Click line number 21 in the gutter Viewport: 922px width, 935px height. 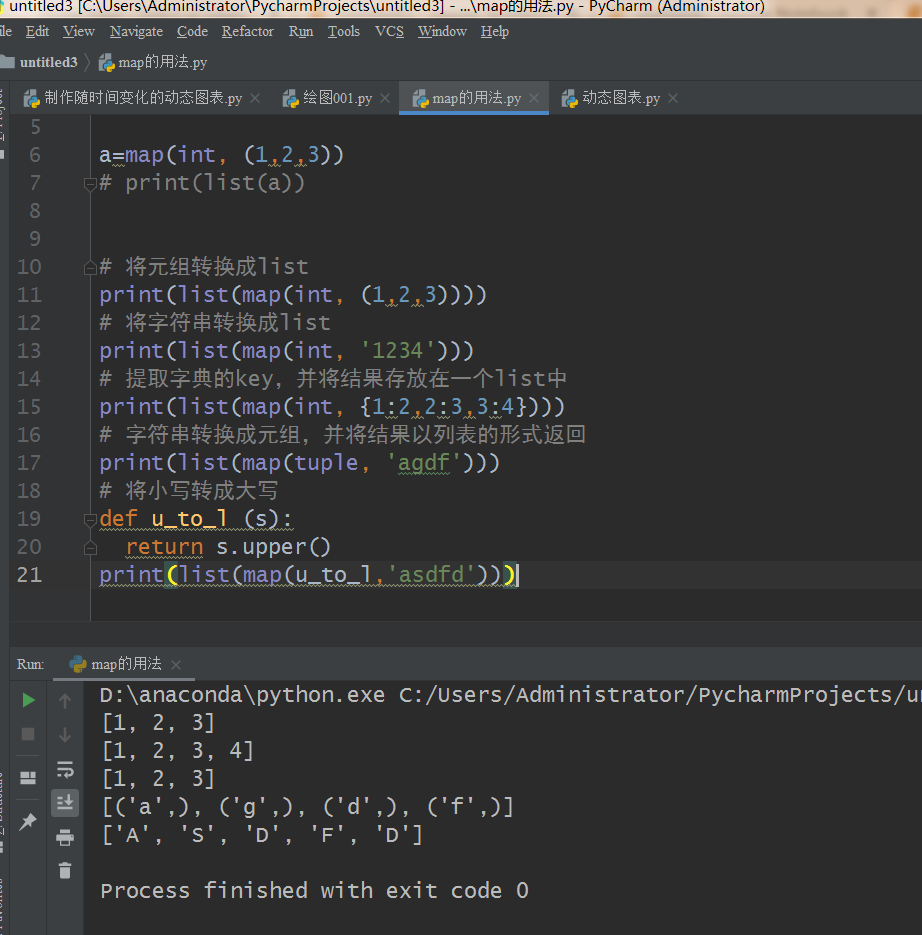[x=29, y=575]
